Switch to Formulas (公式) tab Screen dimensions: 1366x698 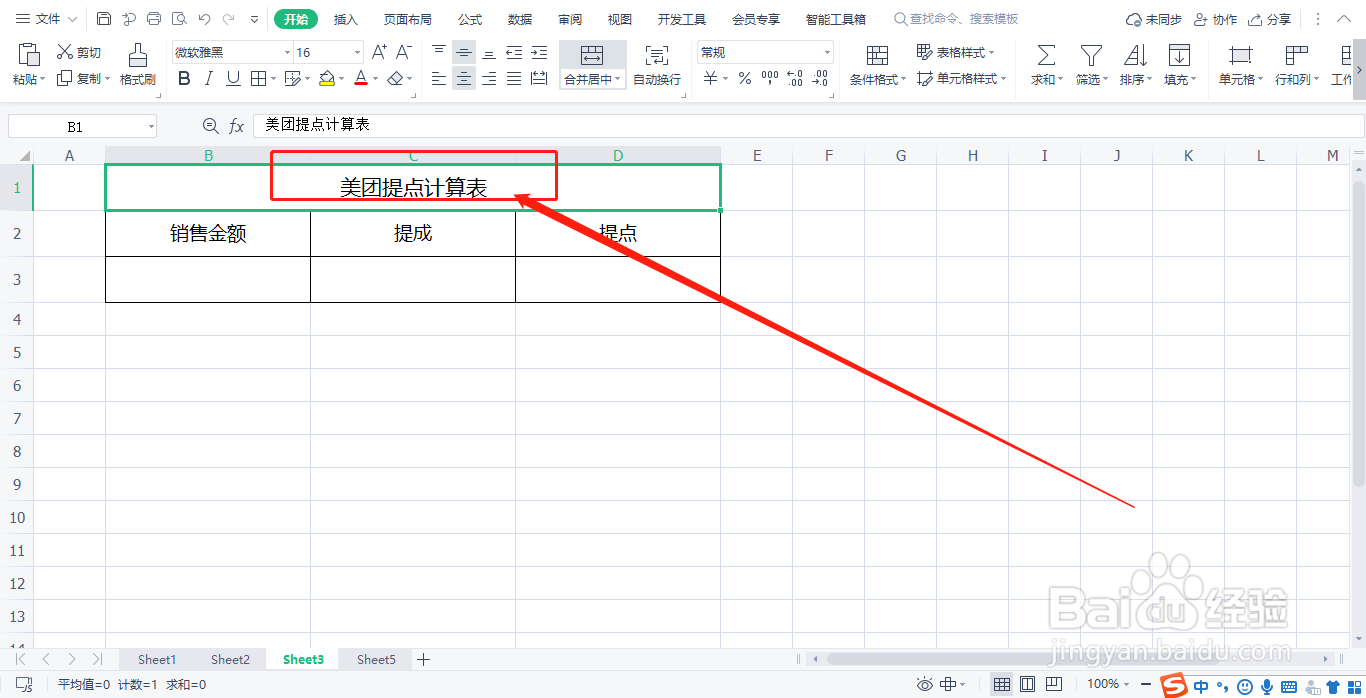coord(470,19)
